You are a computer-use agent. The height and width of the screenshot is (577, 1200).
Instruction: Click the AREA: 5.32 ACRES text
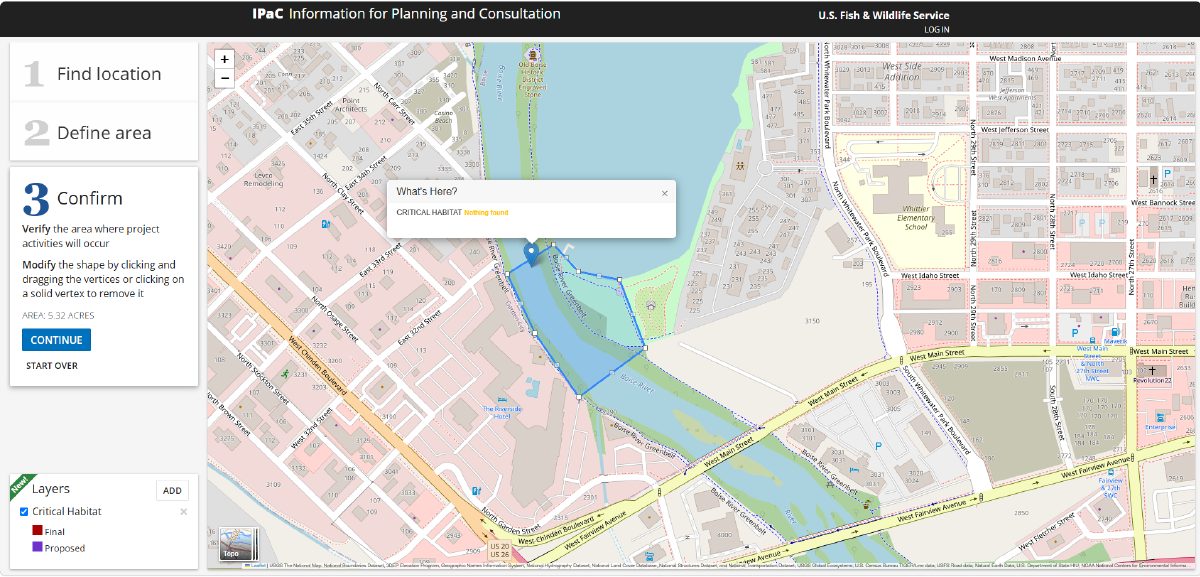pyautogui.click(x=58, y=315)
